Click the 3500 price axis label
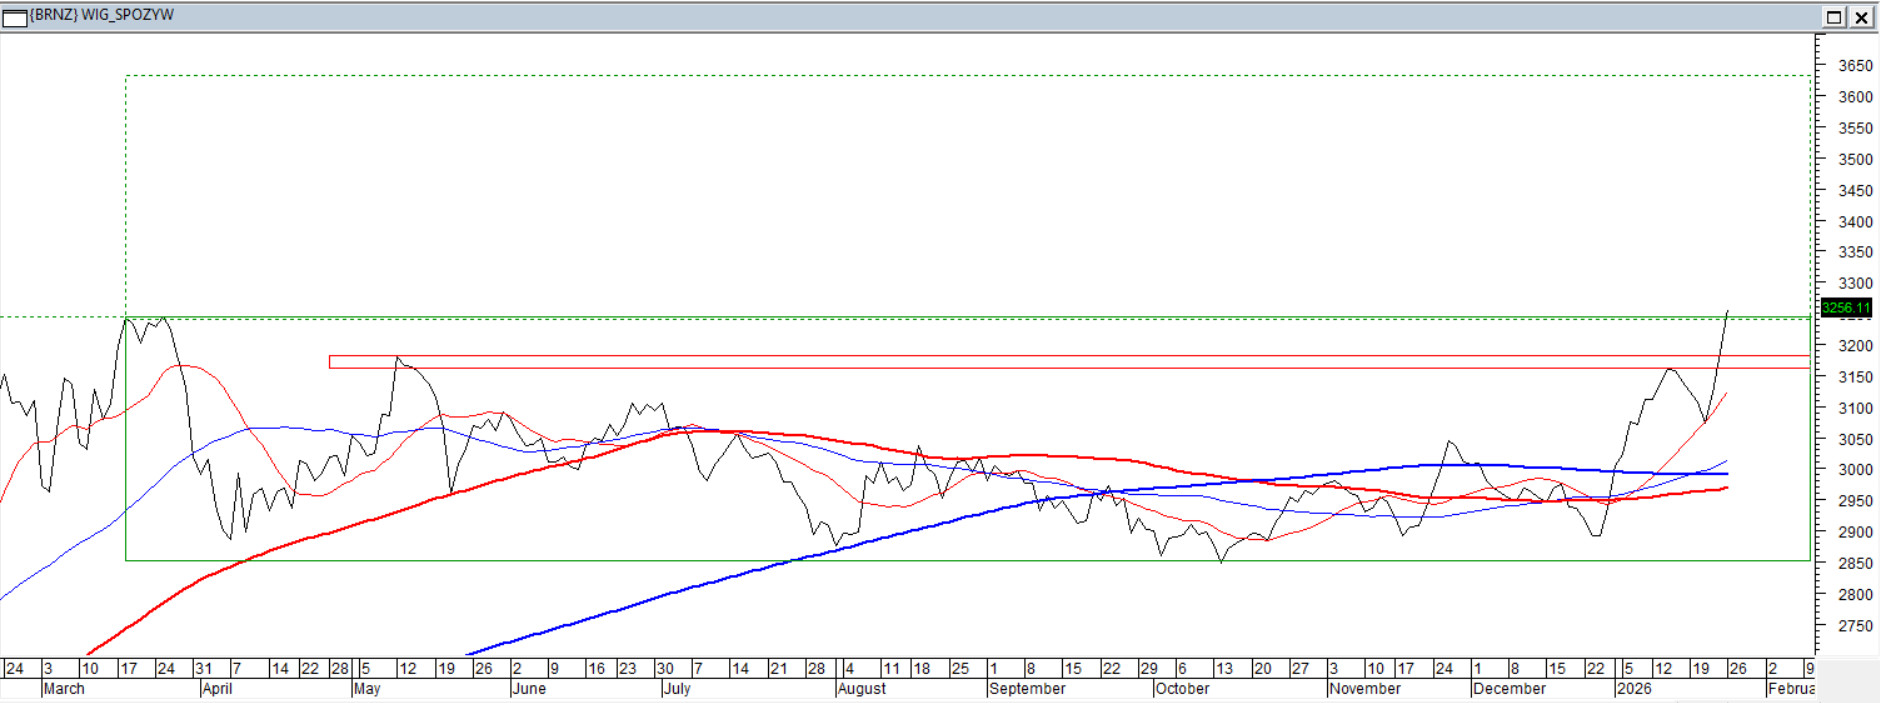This screenshot has height=703, width=1880. pyautogui.click(x=1855, y=159)
